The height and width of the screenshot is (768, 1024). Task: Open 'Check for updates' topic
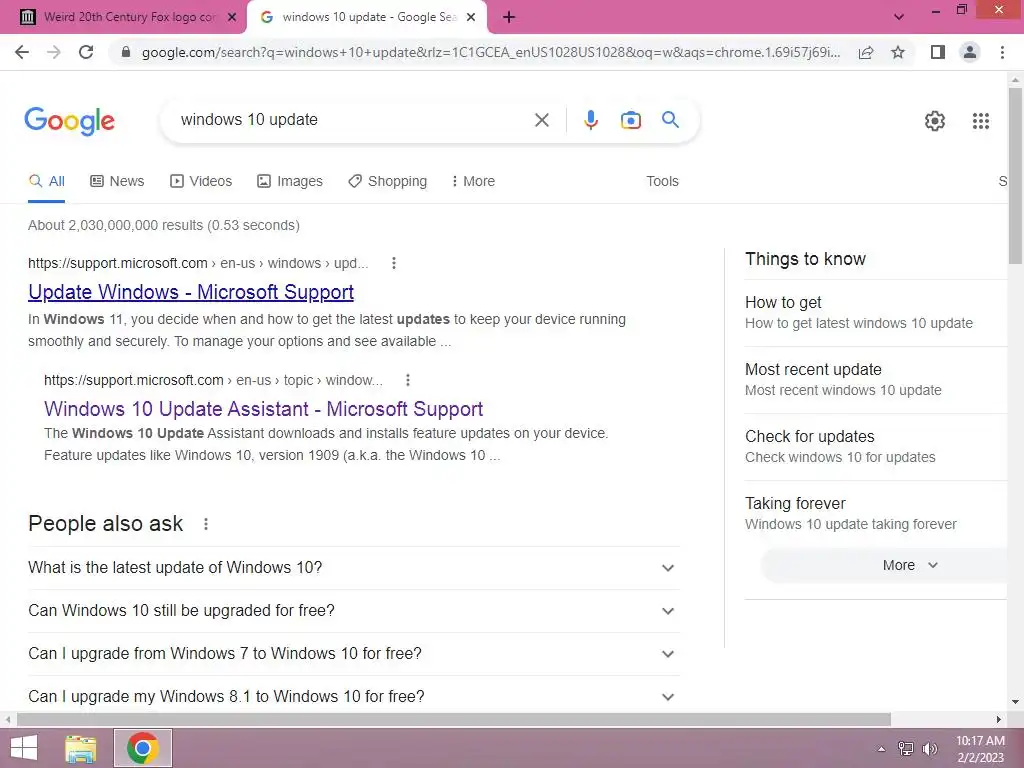[x=876, y=447]
